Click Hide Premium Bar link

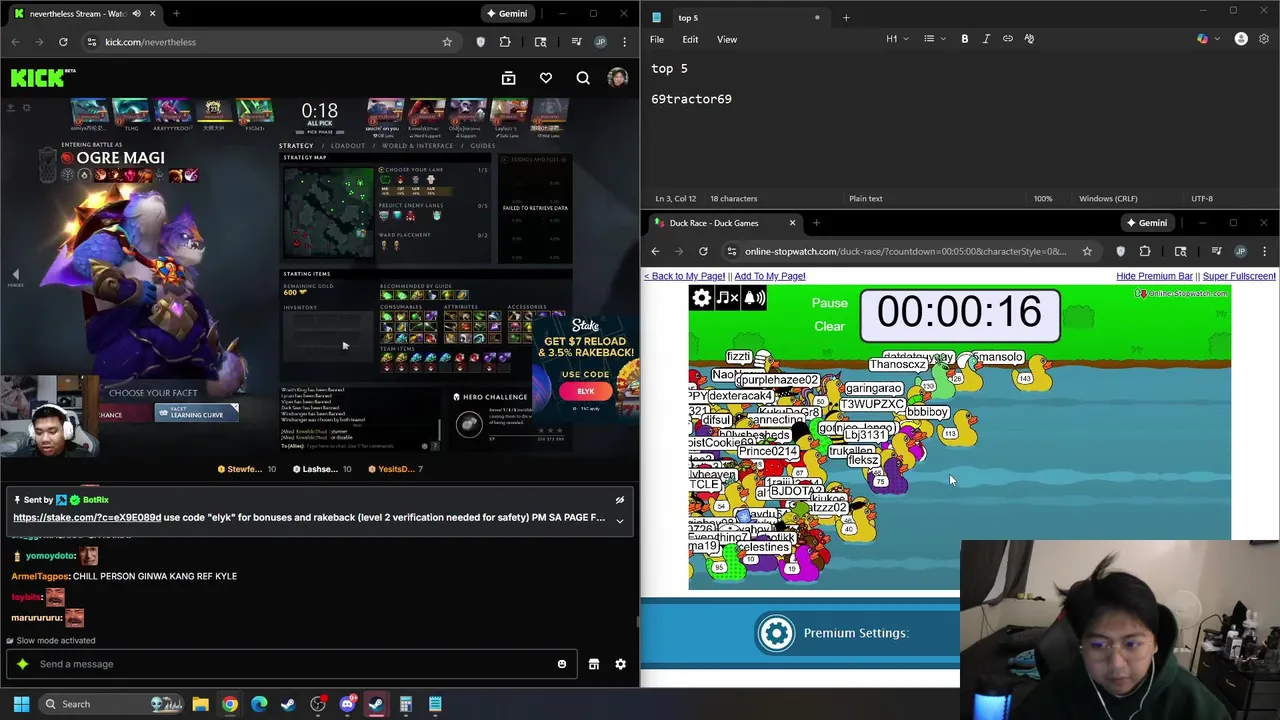[x=1154, y=276]
